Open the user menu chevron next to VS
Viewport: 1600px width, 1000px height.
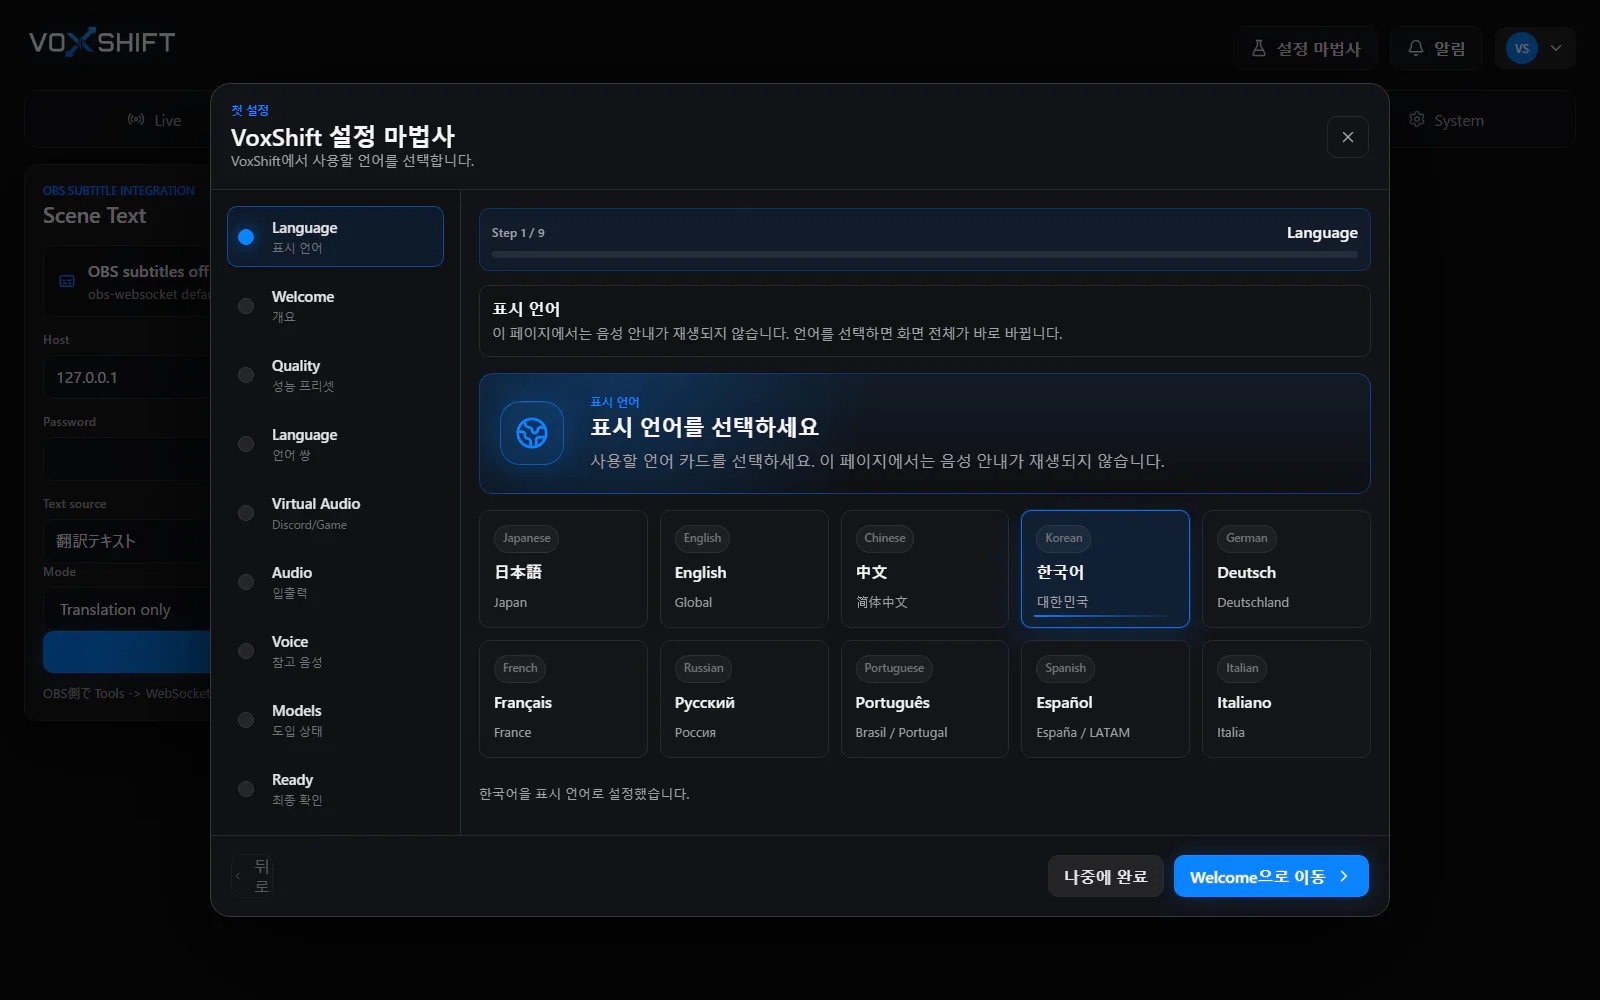pyautogui.click(x=1556, y=48)
